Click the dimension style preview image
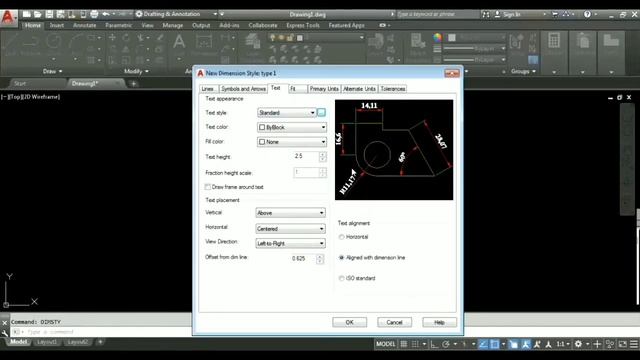The width and height of the screenshot is (640, 360). (x=394, y=150)
